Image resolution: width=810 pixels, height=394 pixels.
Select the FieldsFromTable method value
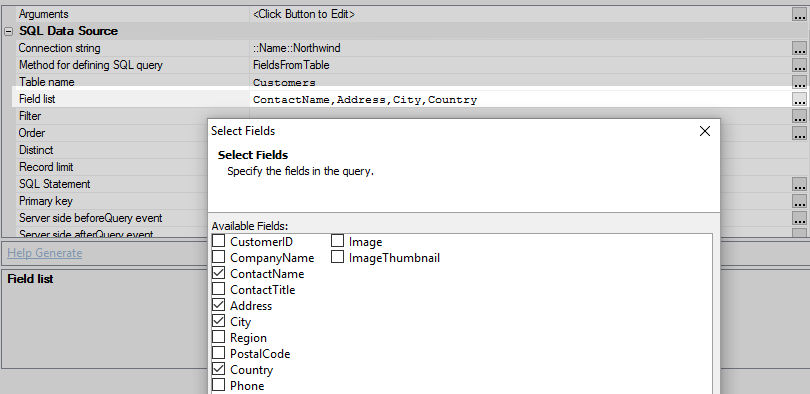pos(291,66)
